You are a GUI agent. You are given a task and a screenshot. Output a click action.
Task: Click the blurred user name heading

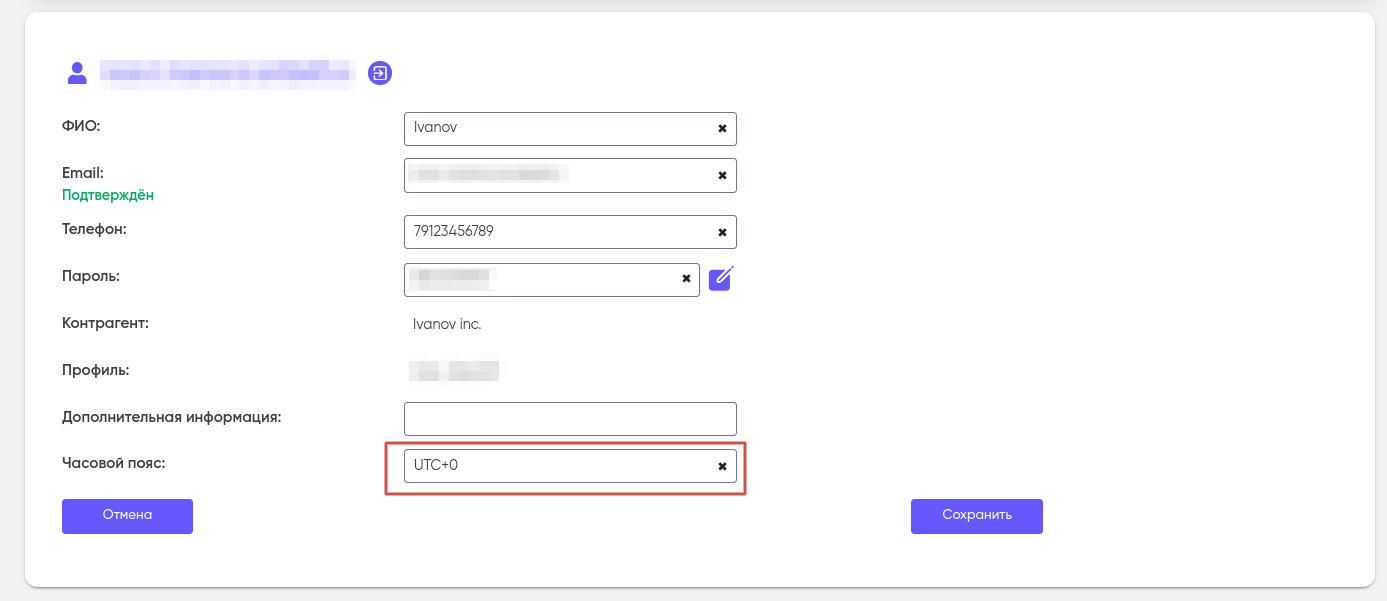(x=228, y=73)
